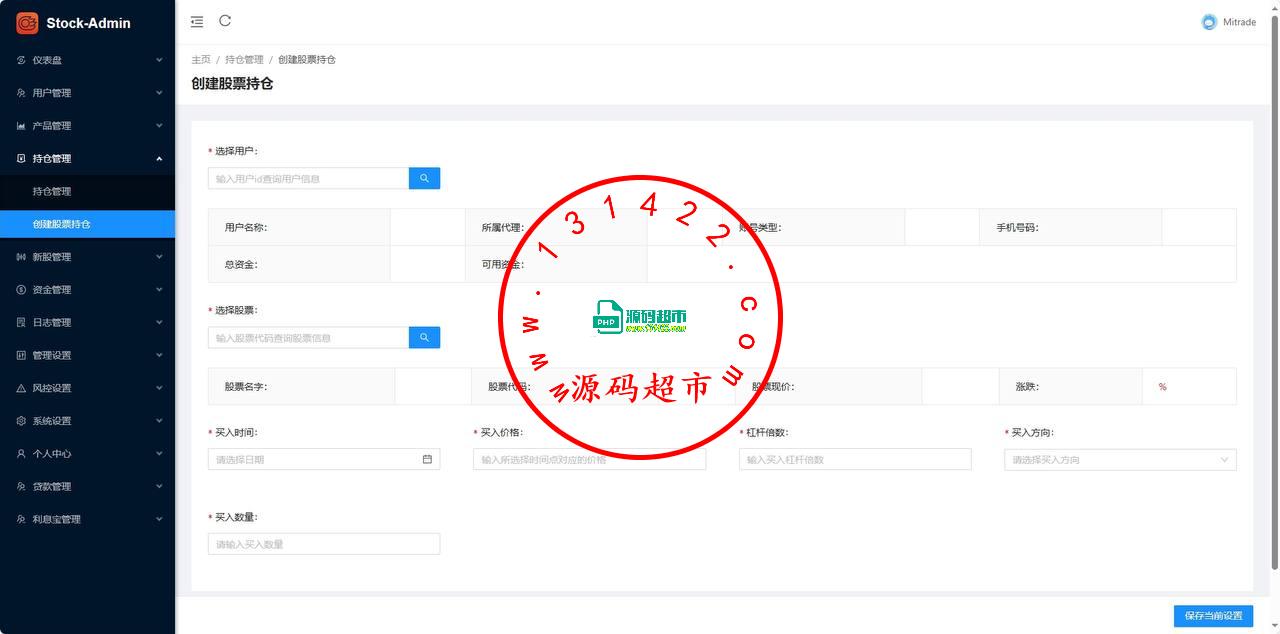Click the 日志管理 sidebar icon

pyautogui.click(x=21, y=322)
